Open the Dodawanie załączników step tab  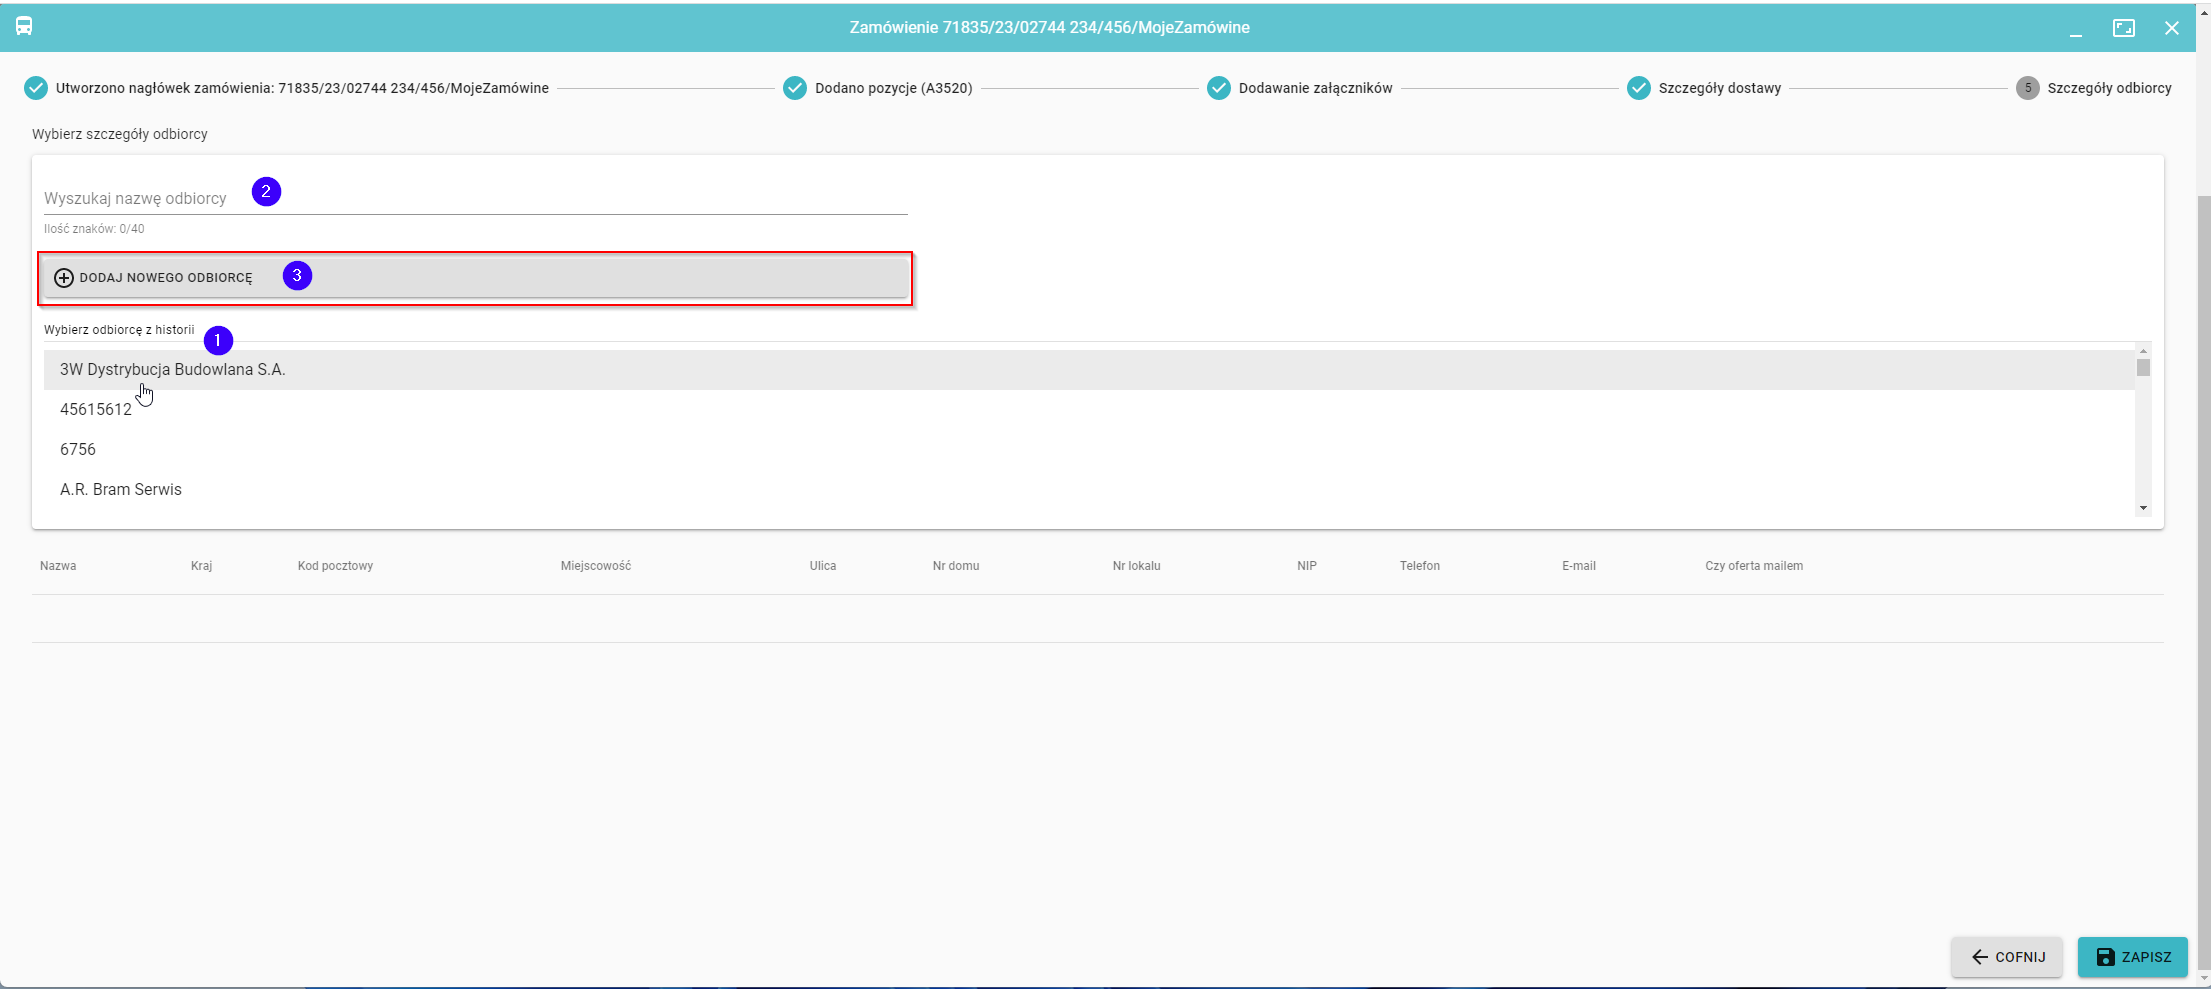click(1315, 88)
